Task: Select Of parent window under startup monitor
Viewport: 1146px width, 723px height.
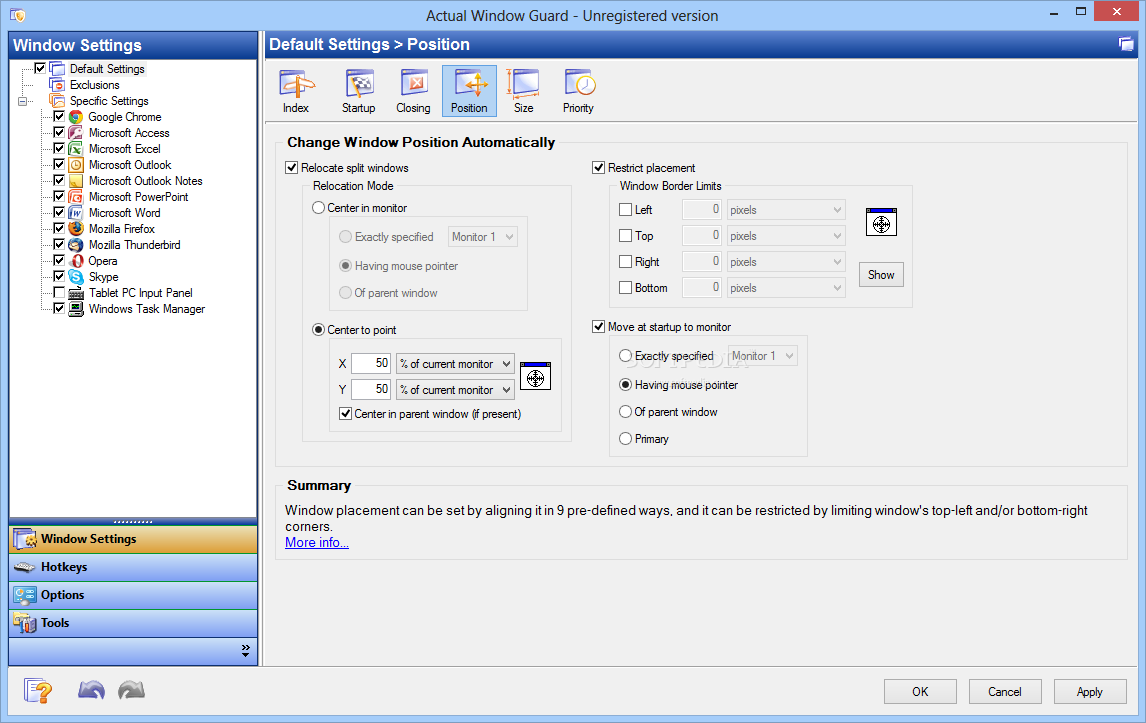Action: [x=626, y=412]
